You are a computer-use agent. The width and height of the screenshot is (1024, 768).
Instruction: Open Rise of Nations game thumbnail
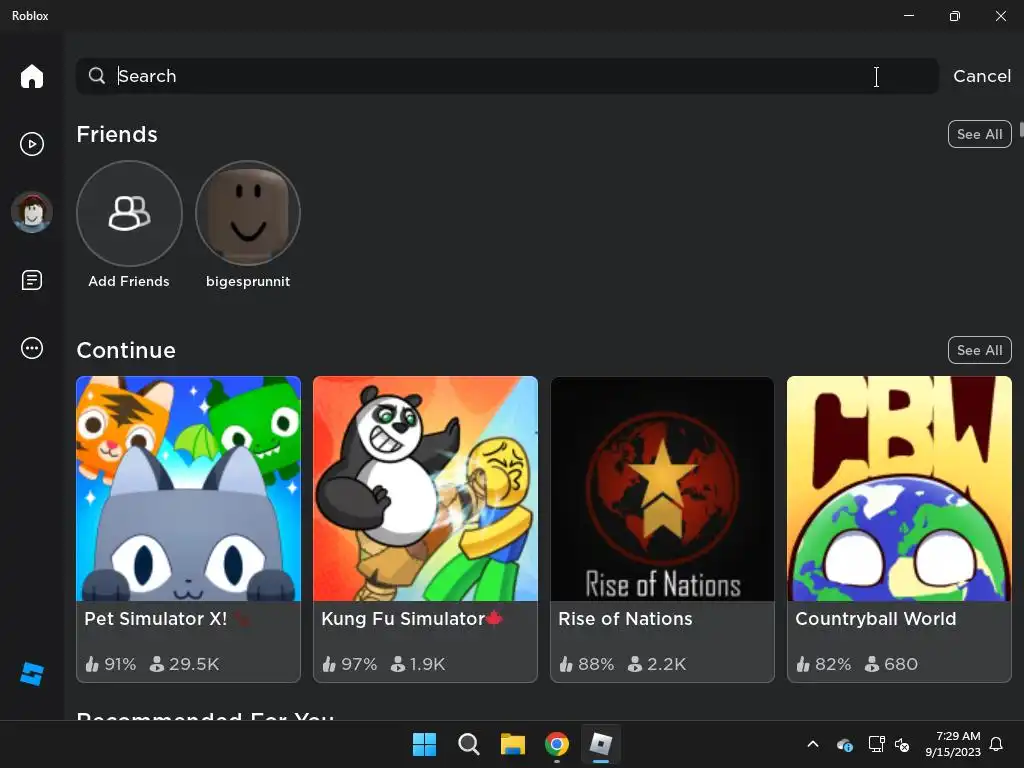(662, 488)
